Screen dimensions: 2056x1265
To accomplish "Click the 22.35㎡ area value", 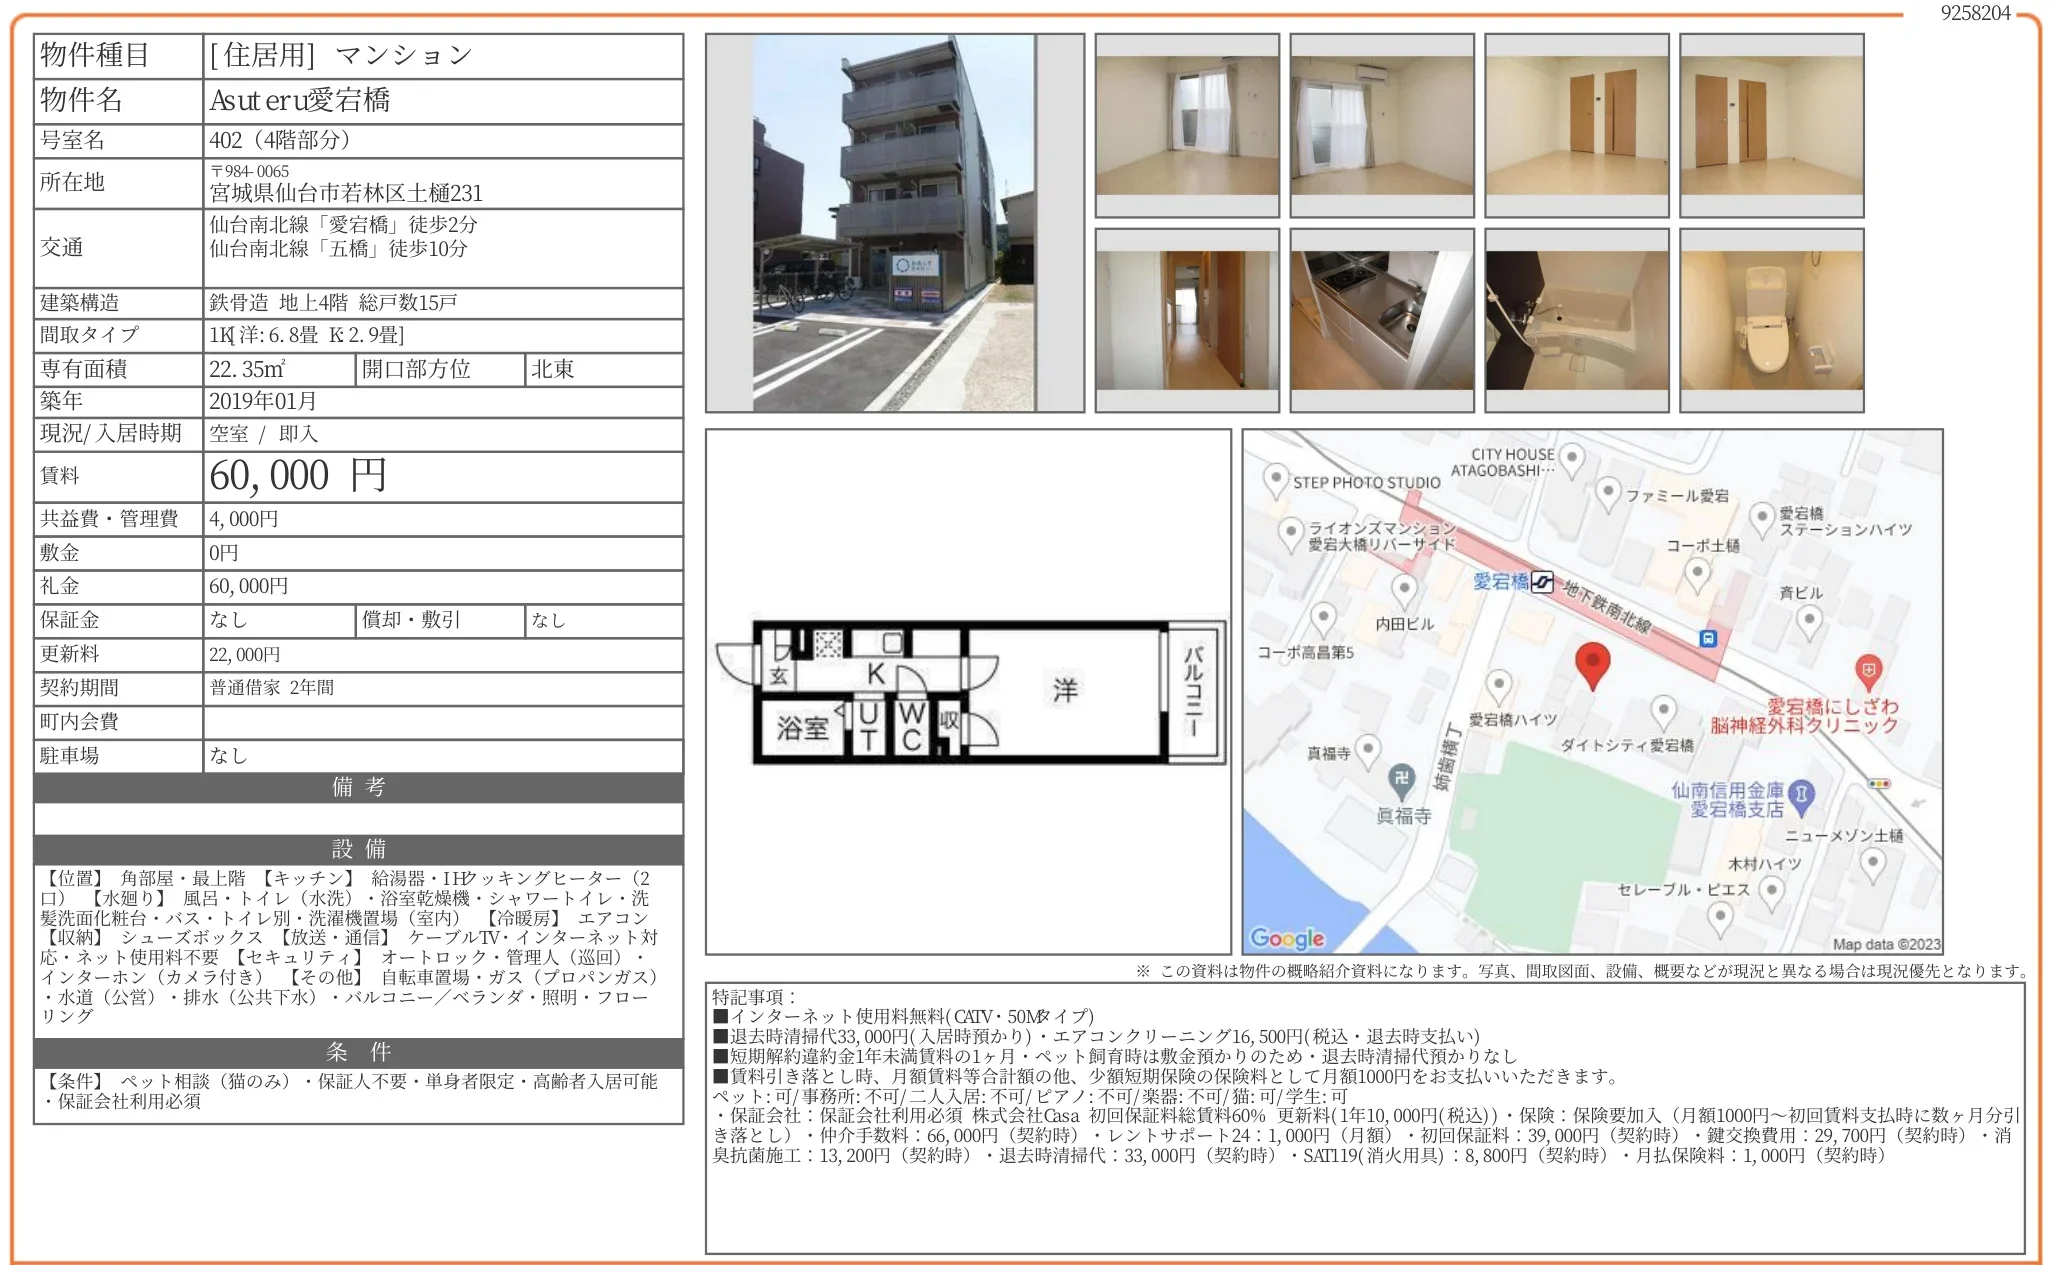I will pos(247,369).
